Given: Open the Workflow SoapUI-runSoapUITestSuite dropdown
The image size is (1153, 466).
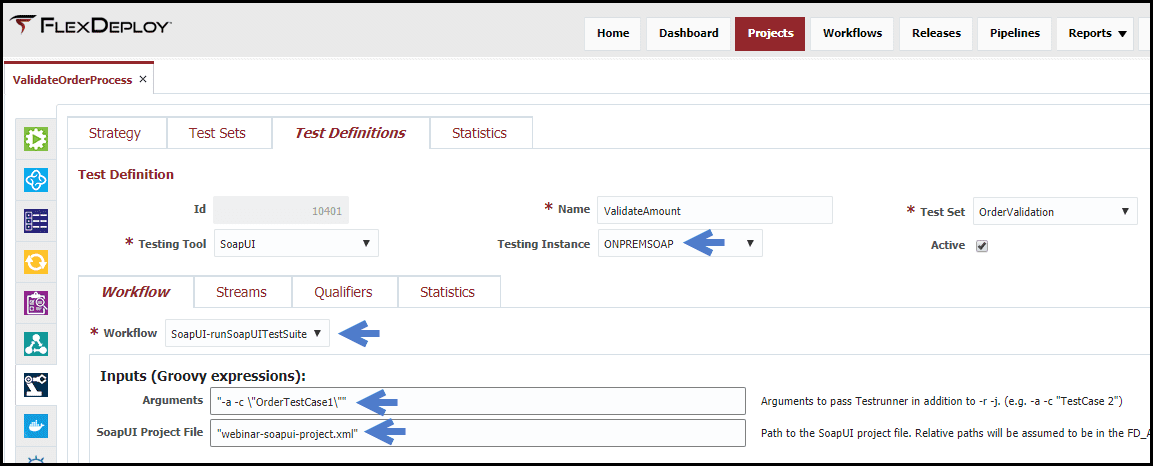Looking at the screenshot, I should point(248,333).
